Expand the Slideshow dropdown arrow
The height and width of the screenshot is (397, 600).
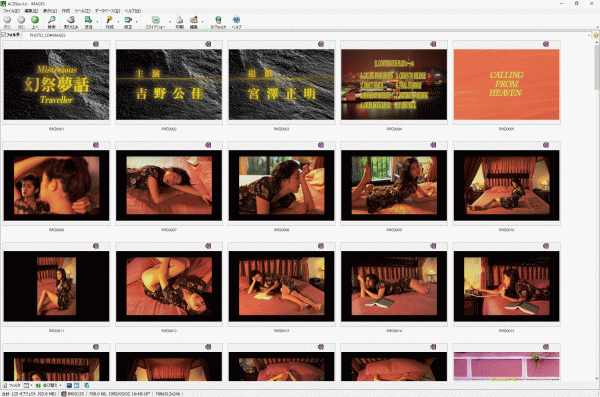(x=170, y=21)
